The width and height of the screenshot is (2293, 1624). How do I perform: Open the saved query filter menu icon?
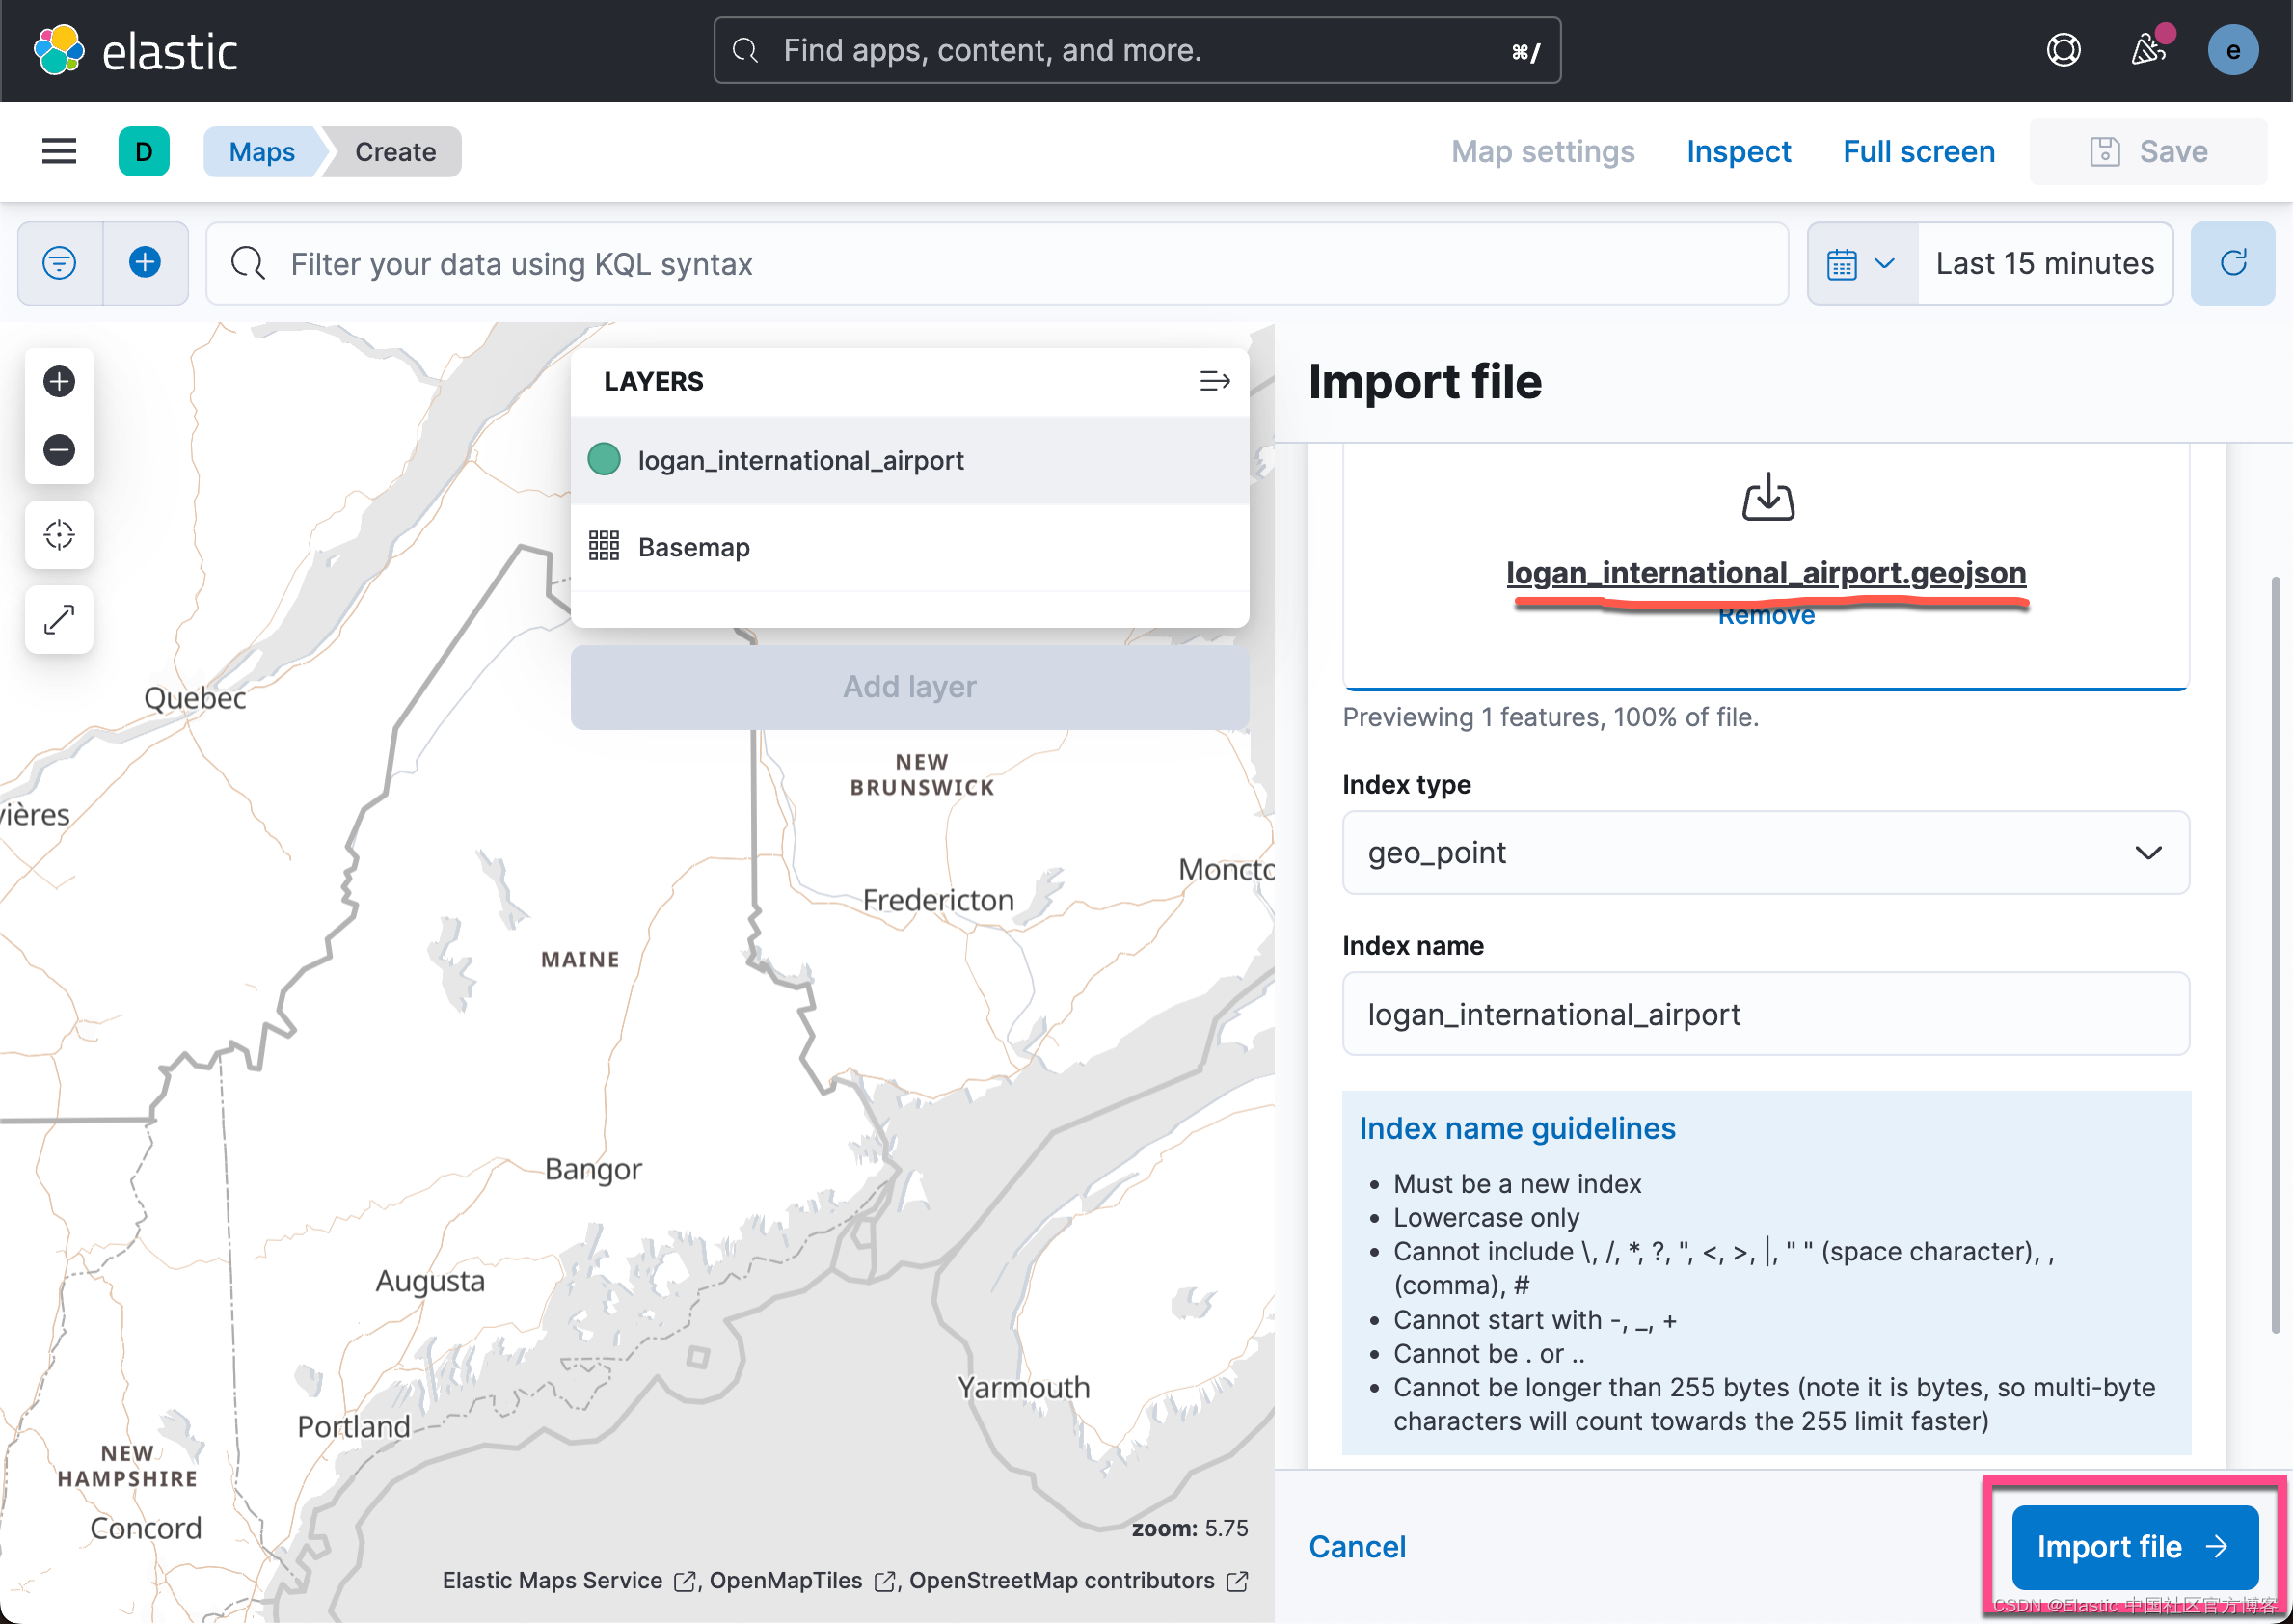pyautogui.click(x=60, y=263)
